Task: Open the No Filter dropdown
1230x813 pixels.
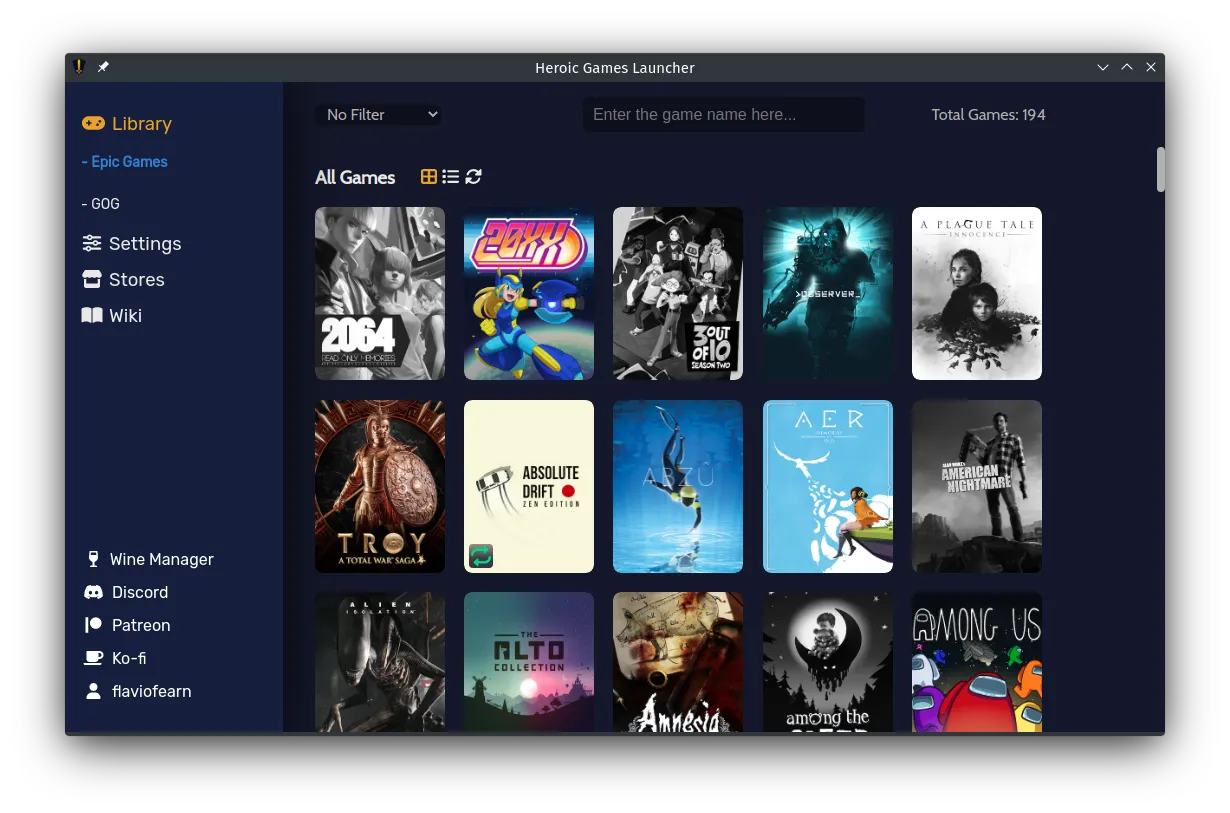Action: click(381, 115)
